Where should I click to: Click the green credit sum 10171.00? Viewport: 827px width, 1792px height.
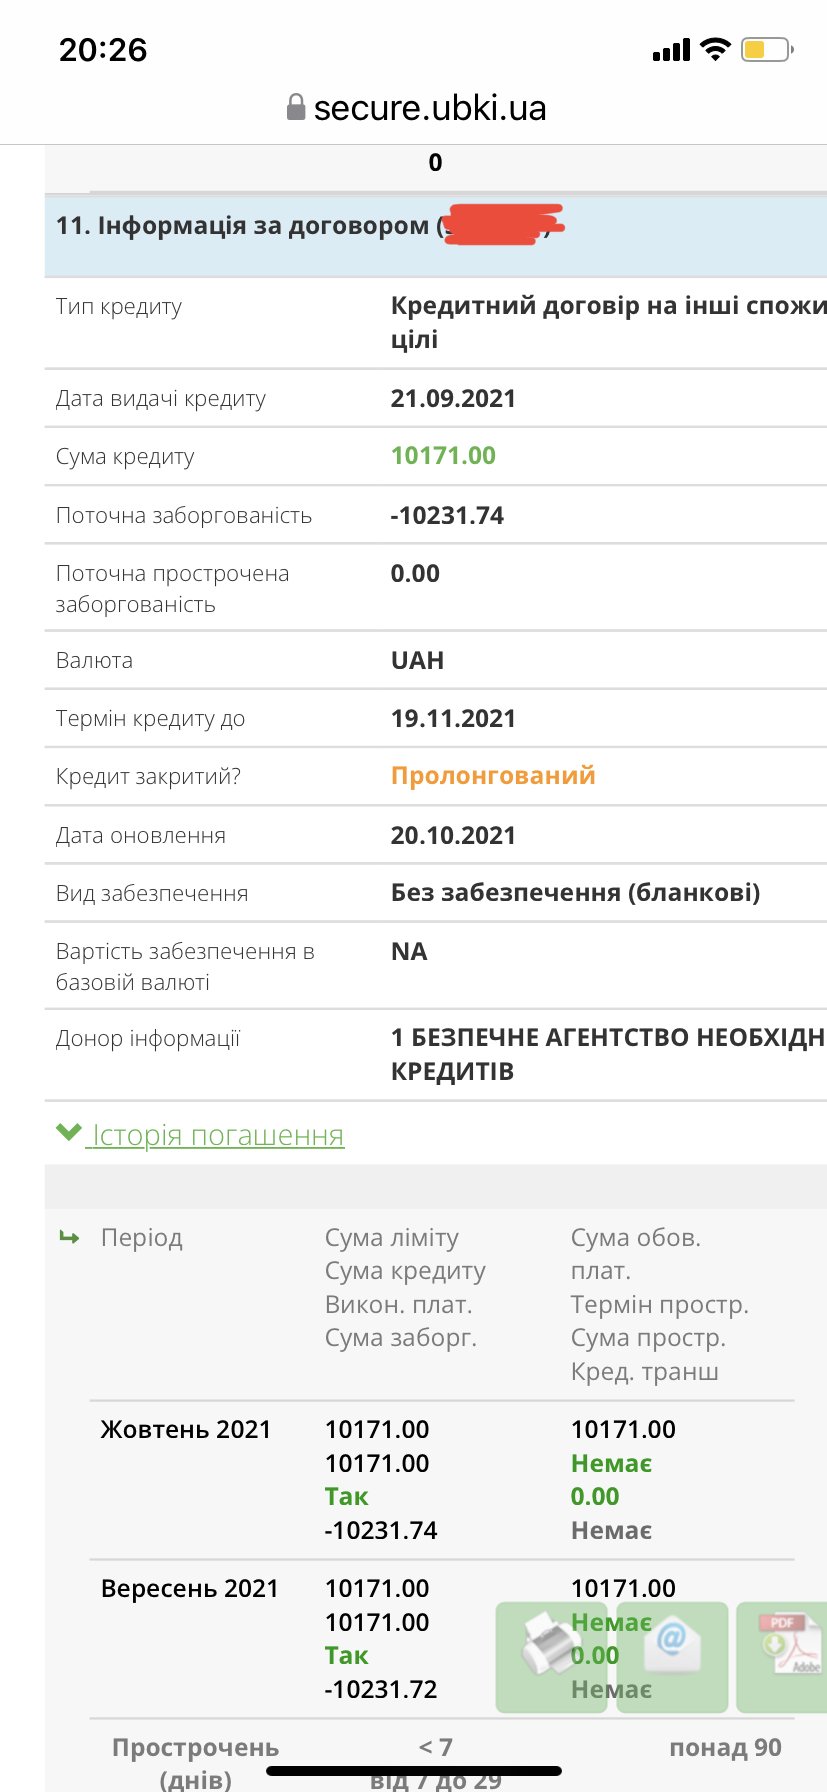[x=443, y=456]
